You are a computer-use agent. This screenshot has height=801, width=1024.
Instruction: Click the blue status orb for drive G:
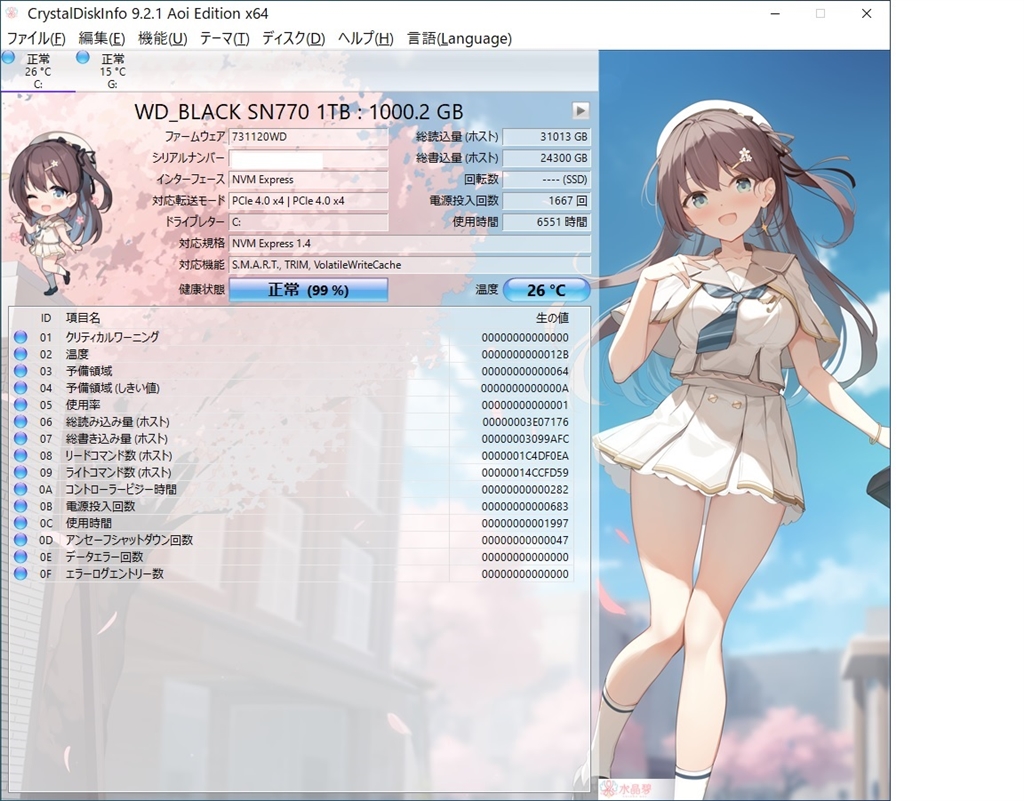coord(83,57)
